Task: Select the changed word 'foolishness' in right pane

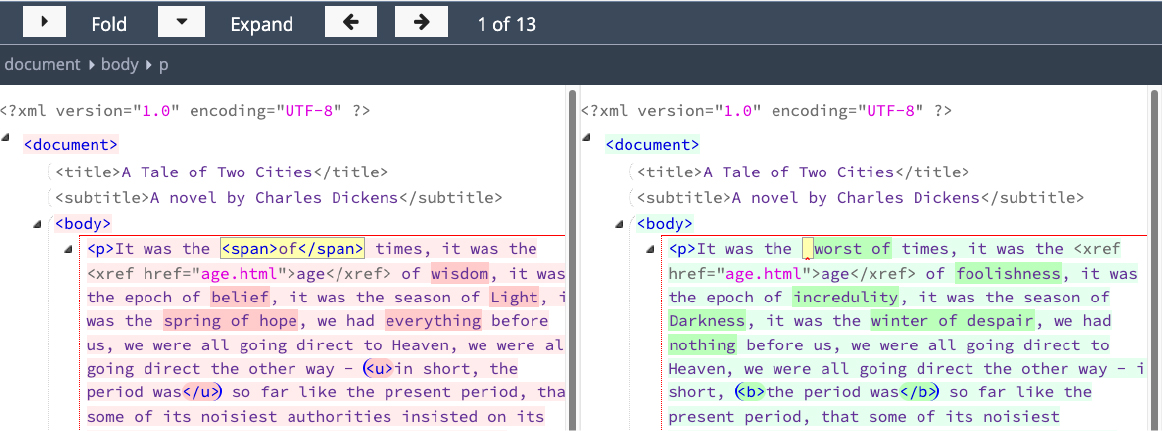Action: [x=1007, y=273]
